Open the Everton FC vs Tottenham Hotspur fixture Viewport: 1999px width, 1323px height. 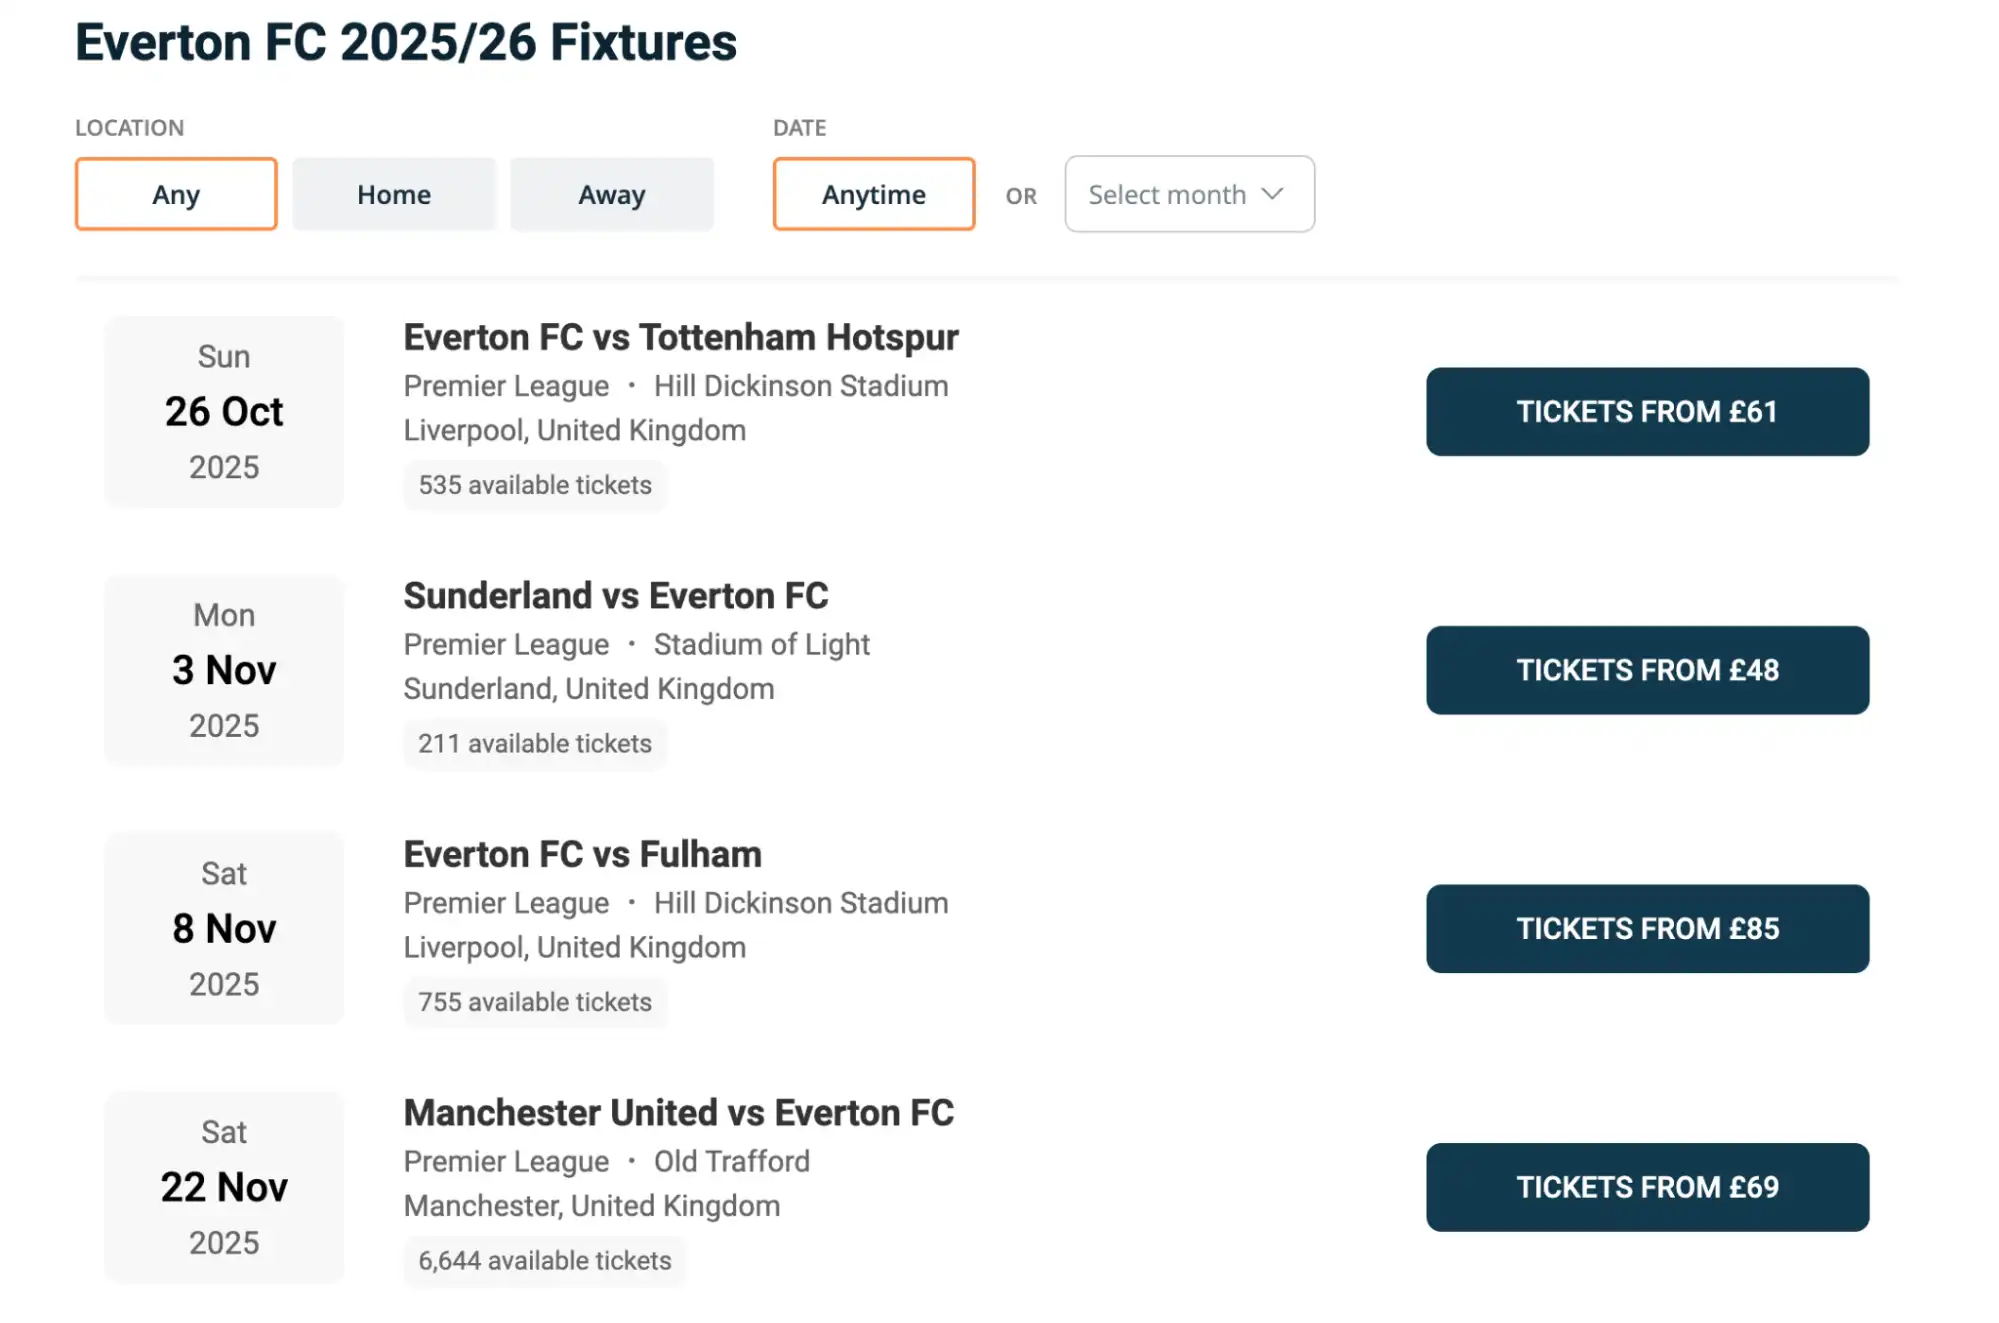[x=680, y=337]
